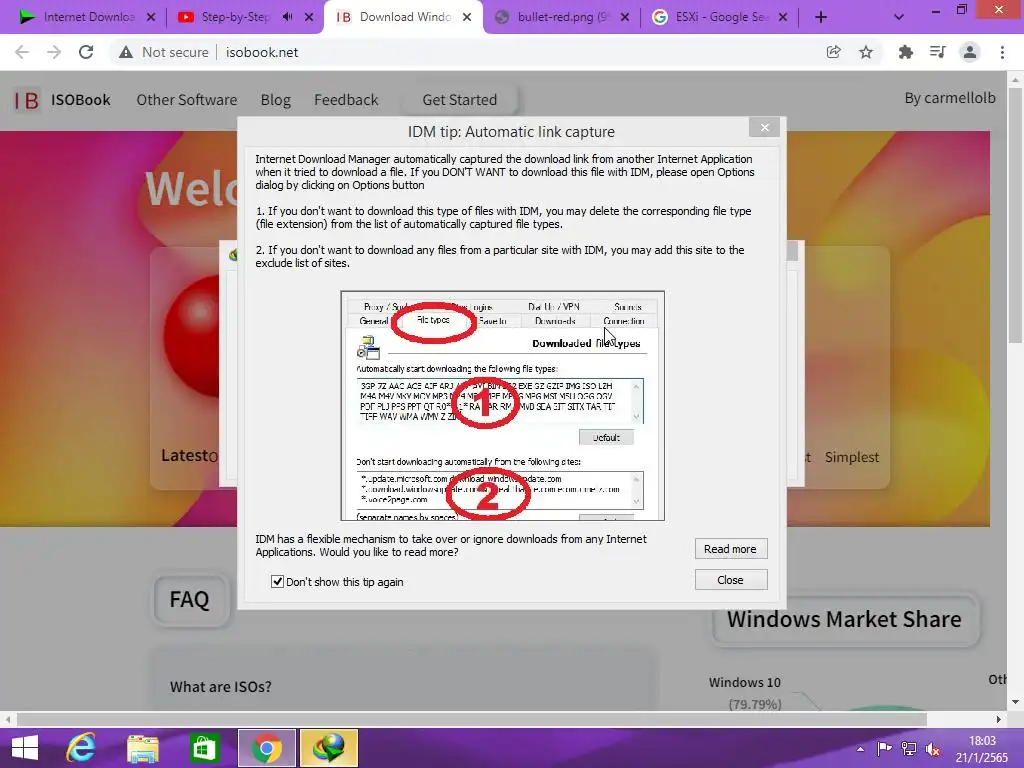This screenshot has width=1024, height=768.
Task: Restore down the Chrome window
Action: 961,10
